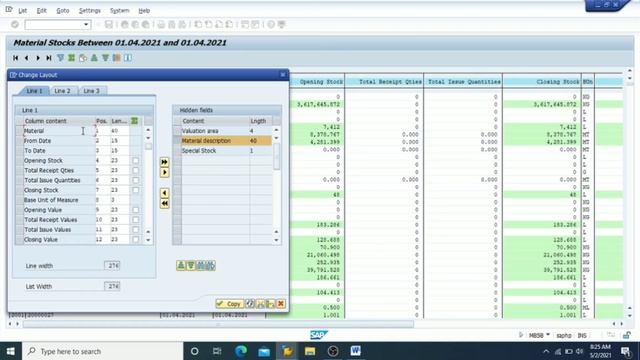
Task: Tick total checkbox for Opening Stock
Action: coord(135,160)
